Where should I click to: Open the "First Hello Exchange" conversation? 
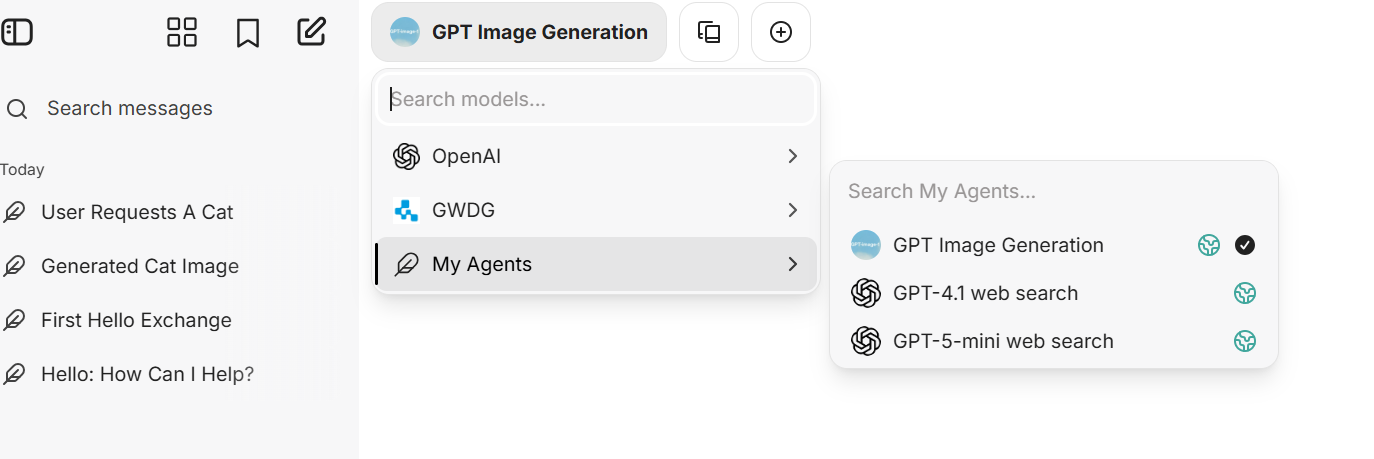pyautogui.click(x=136, y=320)
